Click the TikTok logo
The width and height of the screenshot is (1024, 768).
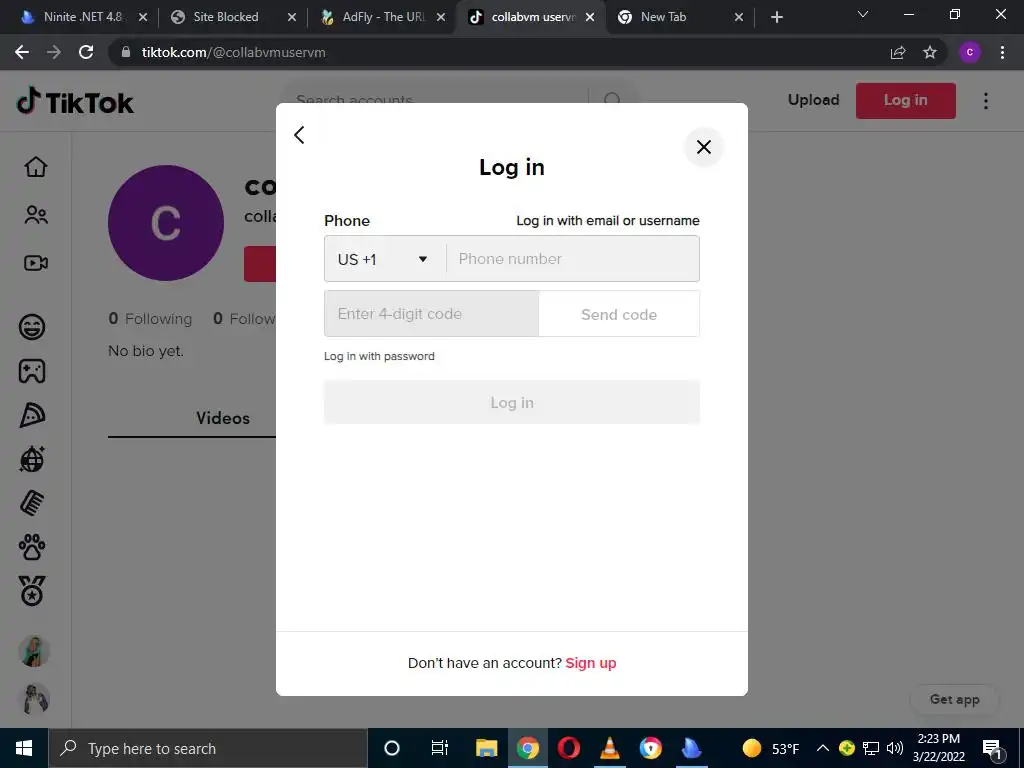[75, 101]
